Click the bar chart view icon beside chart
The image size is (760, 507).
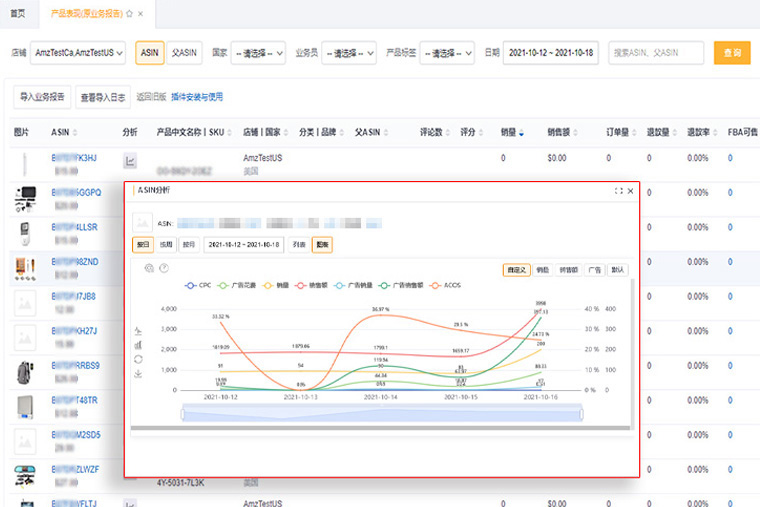click(x=136, y=344)
